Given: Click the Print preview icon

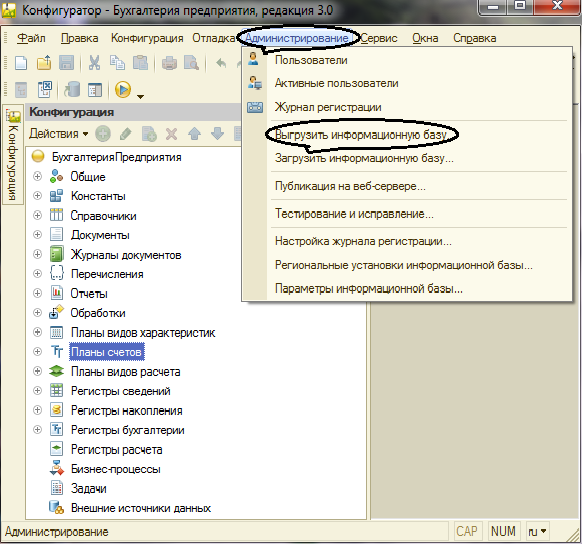Looking at the screenshot, I should click(x=192, y=63).
